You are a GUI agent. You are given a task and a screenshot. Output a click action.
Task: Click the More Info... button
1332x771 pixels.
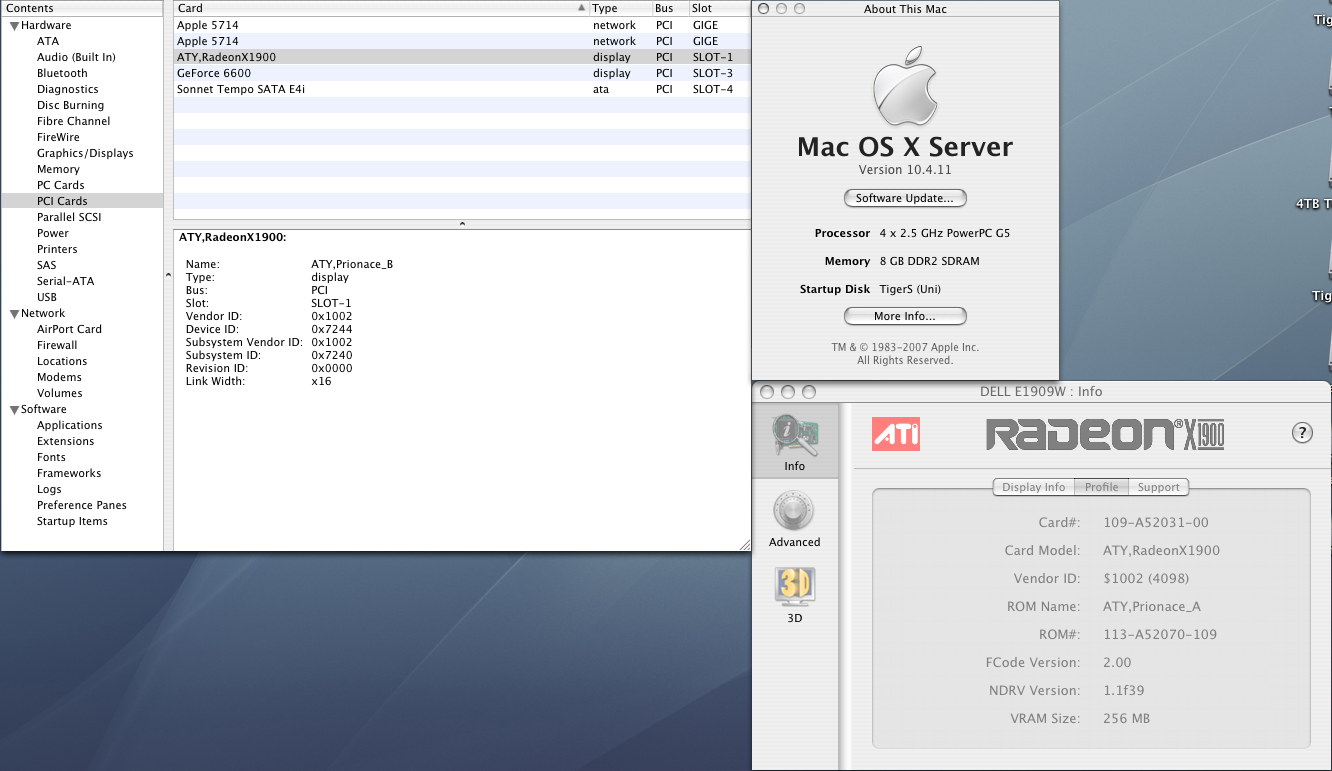[x=905, y=316]
